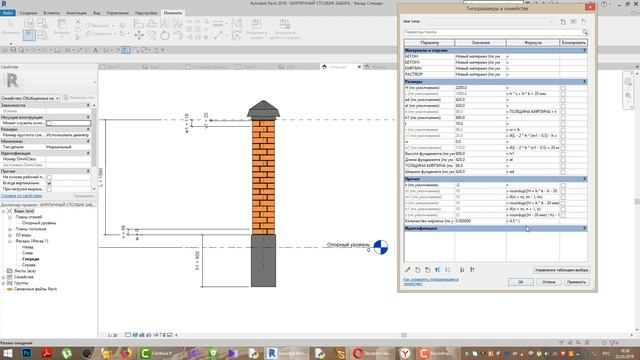Switch to 'Создание' ribbon tab
The width and height of the screenshot is (640, 360).
tap(28, 13)
